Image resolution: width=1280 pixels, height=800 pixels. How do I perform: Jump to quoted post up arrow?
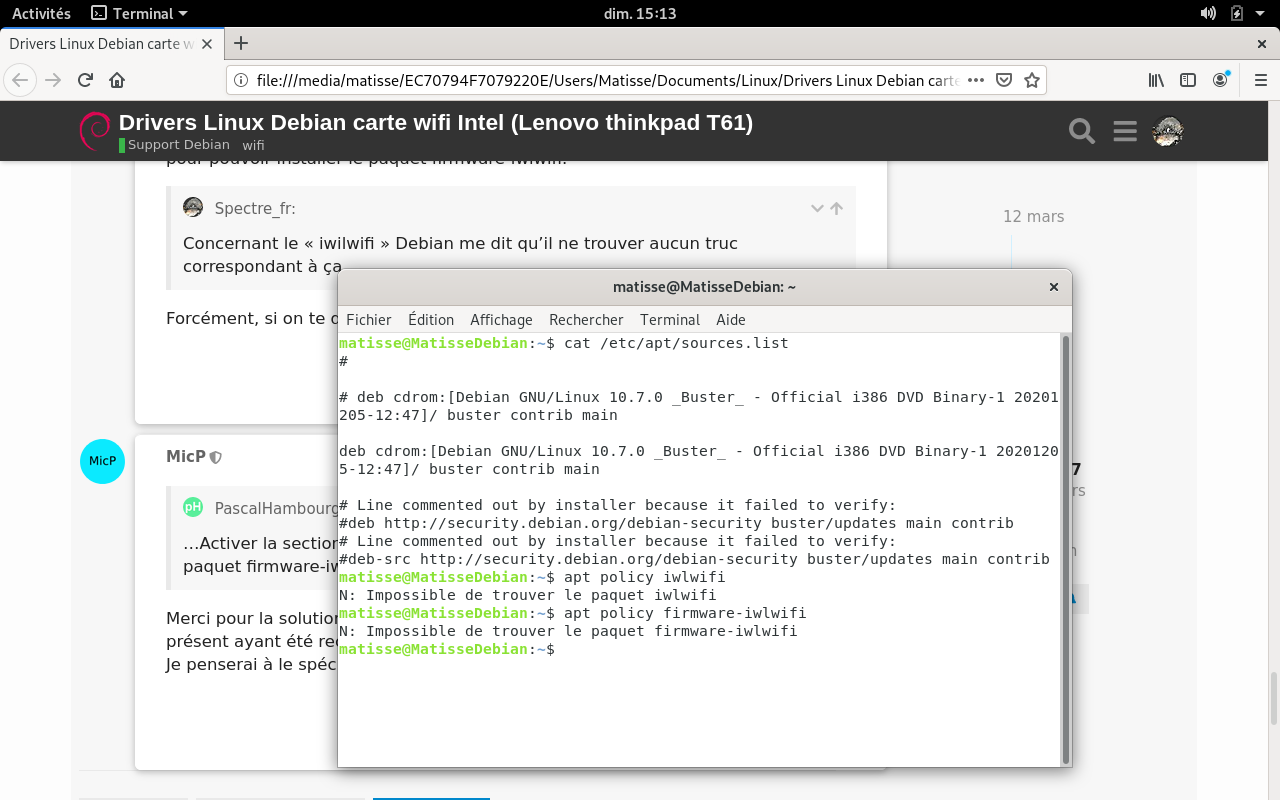[836, 208]
